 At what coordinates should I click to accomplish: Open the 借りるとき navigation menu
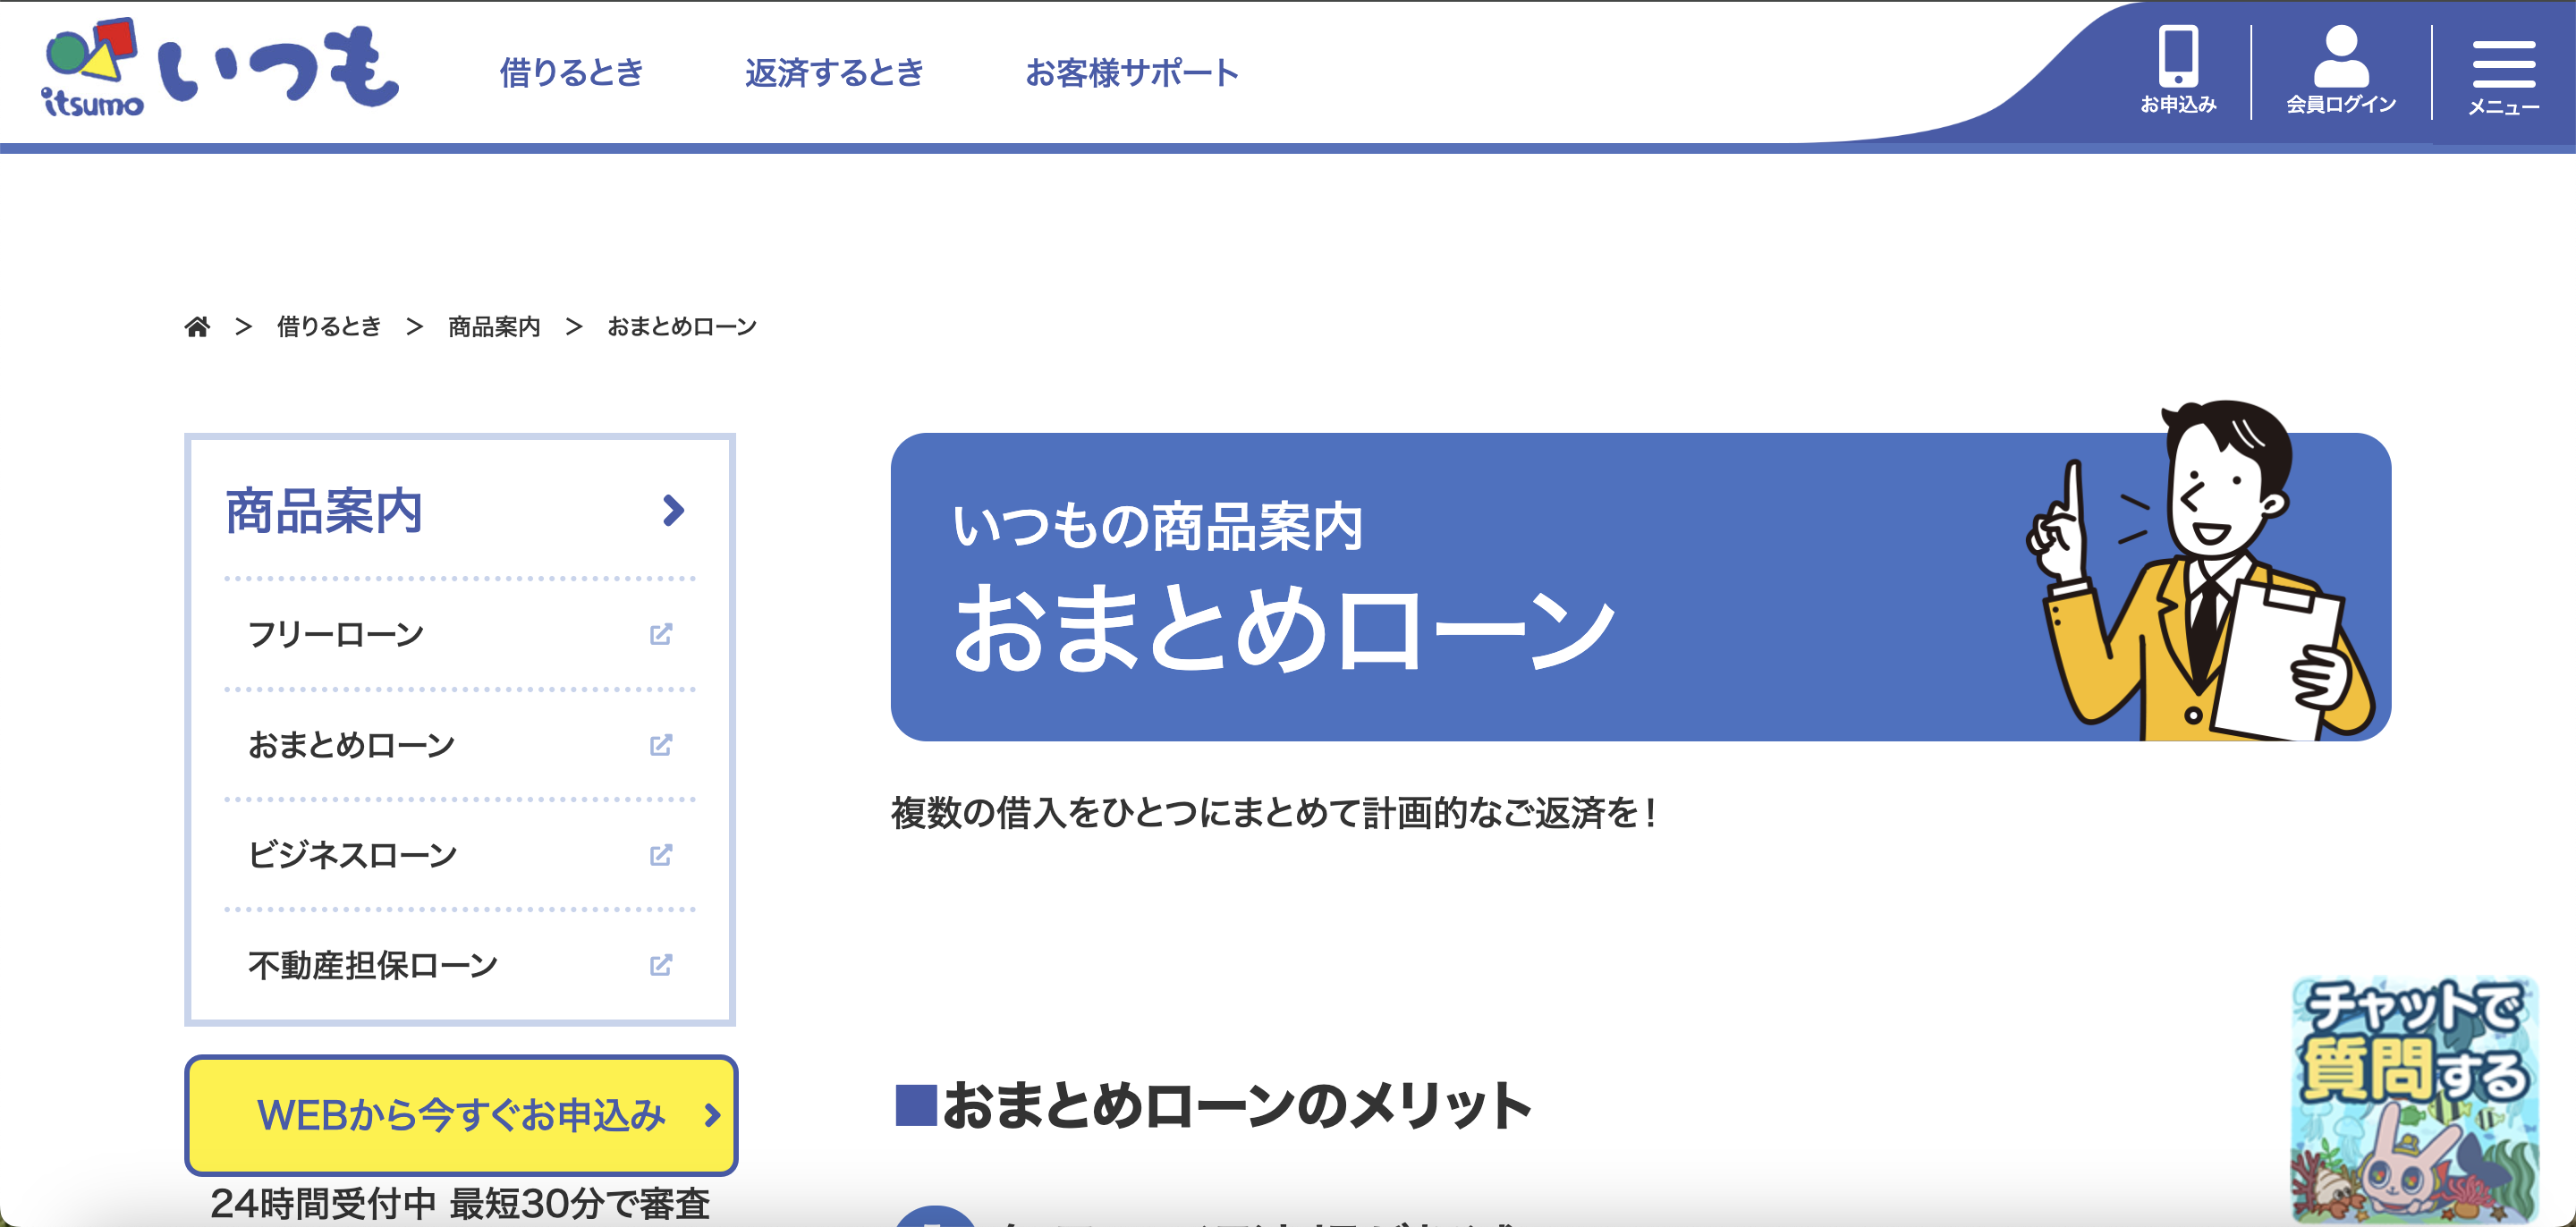(x=571, y=72)
